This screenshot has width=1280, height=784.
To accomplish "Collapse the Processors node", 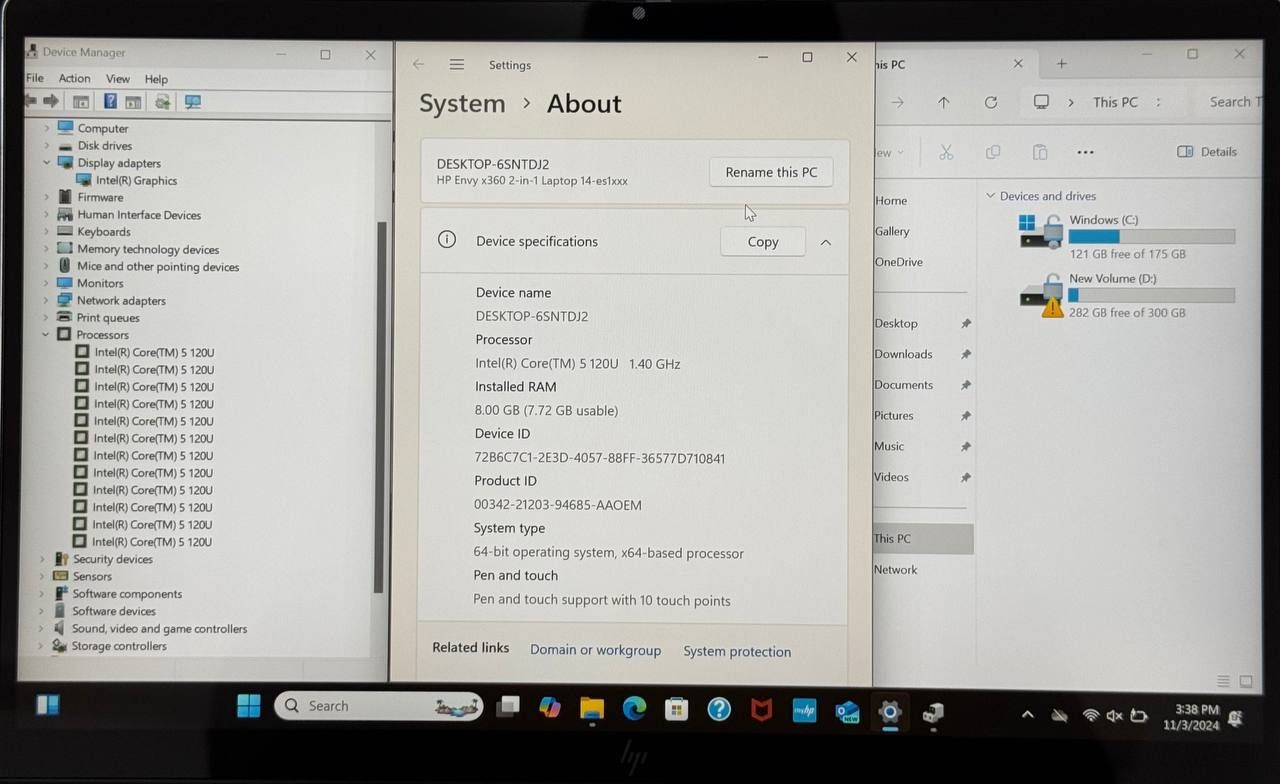I will (x=46, y=335).
